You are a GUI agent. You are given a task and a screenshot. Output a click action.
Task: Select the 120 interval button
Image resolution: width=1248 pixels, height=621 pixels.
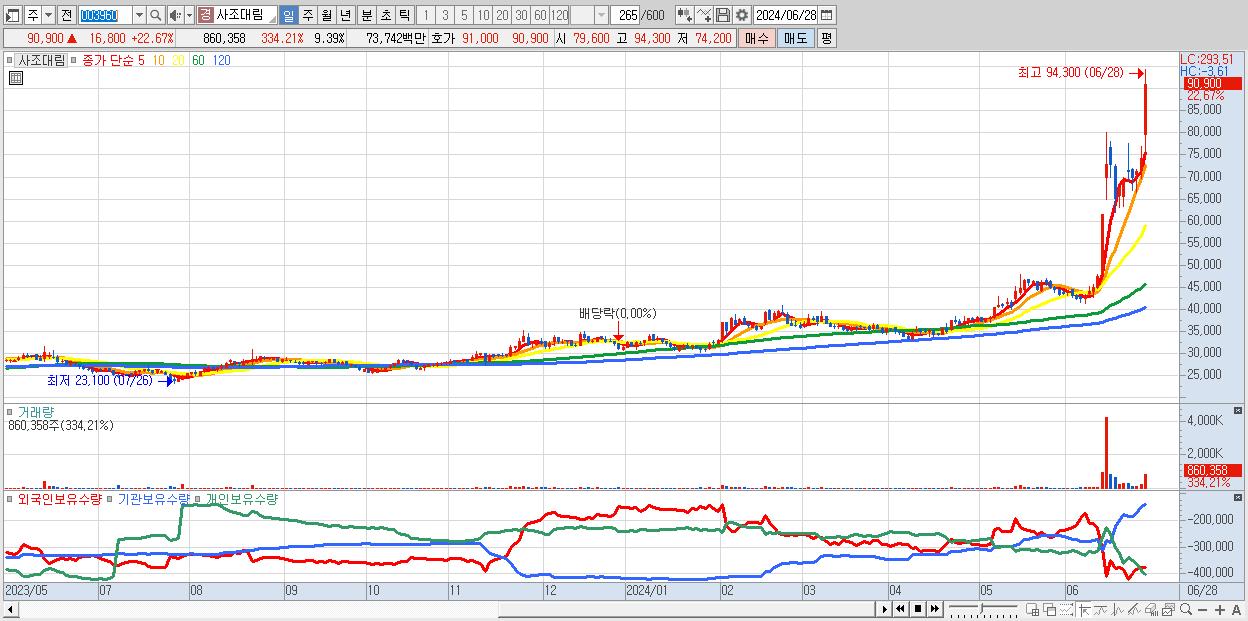(x=560, y=15)
